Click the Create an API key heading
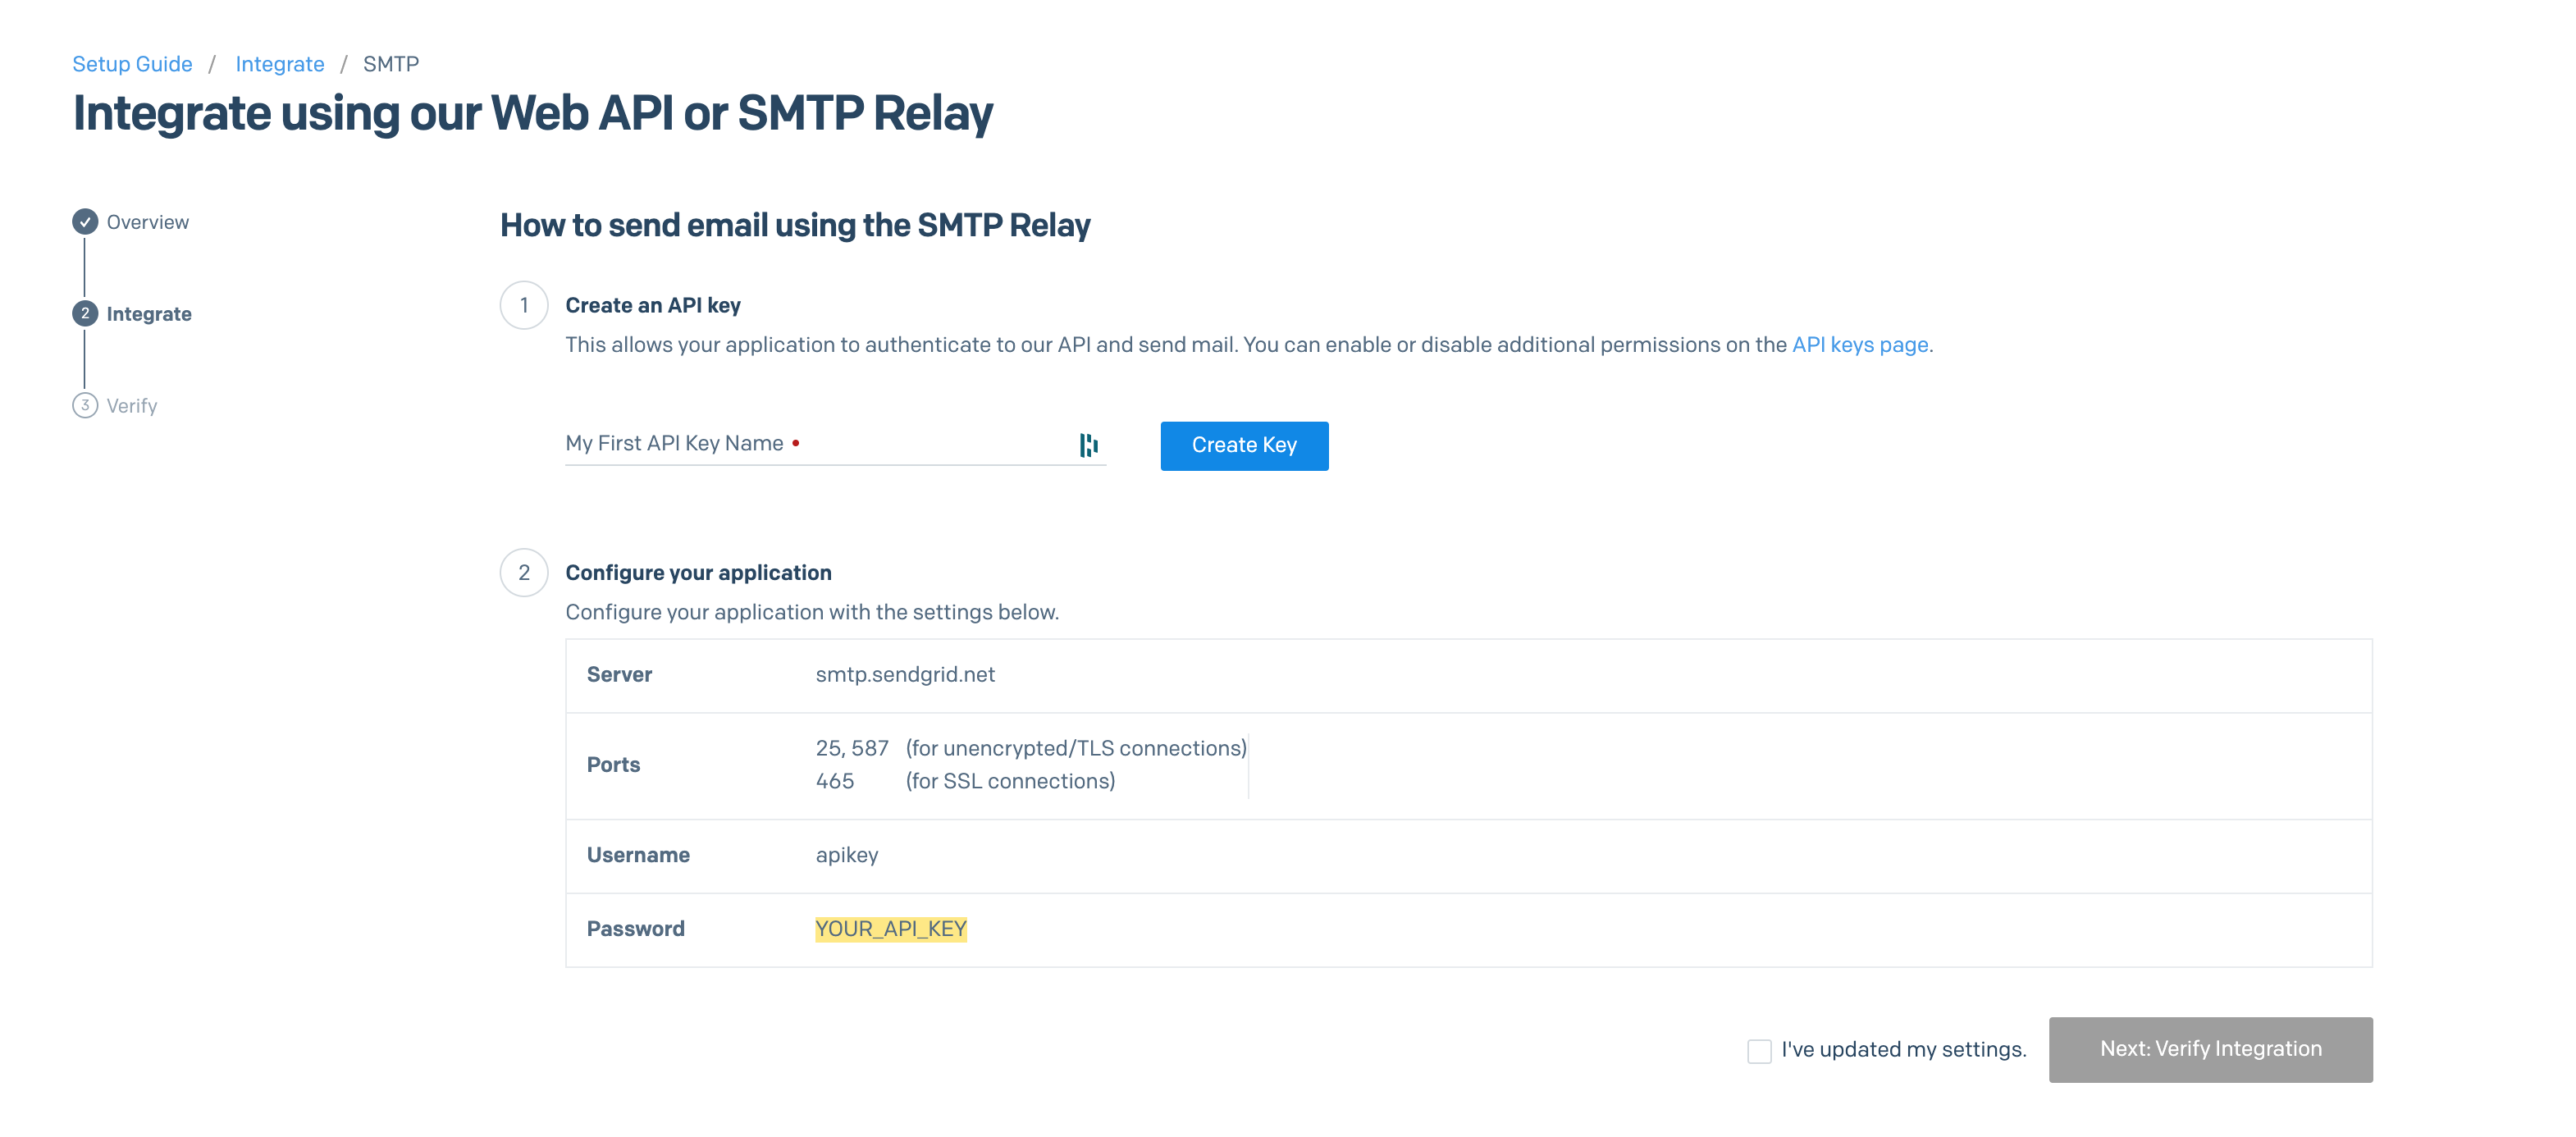2576x1137 pixels. (x=653, y=306)
